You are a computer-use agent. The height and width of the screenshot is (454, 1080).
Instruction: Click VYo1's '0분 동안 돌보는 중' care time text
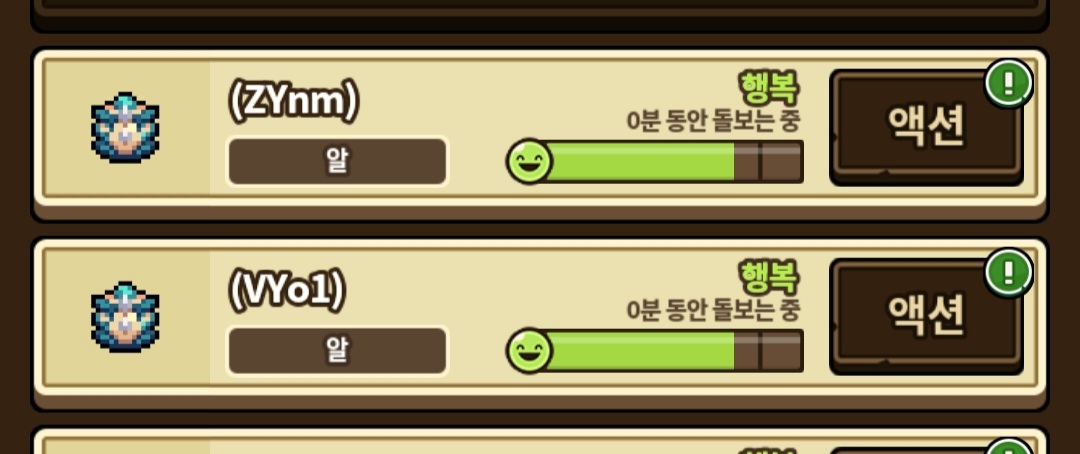(714, 311)
